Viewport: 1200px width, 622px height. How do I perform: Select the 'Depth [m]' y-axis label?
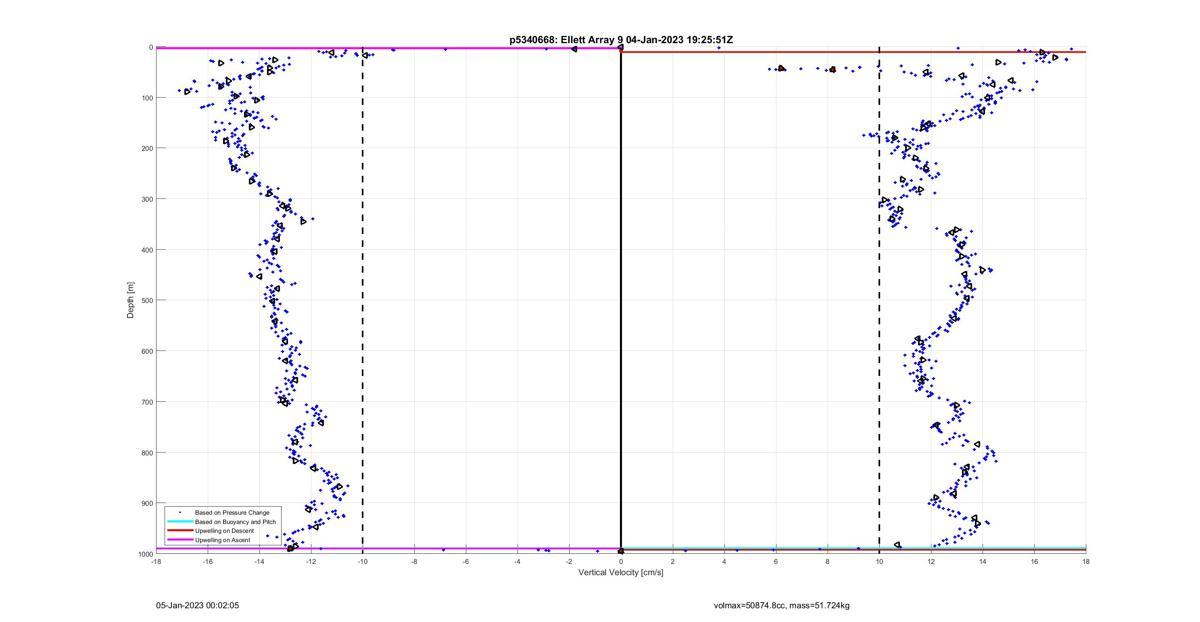point(131,300)
